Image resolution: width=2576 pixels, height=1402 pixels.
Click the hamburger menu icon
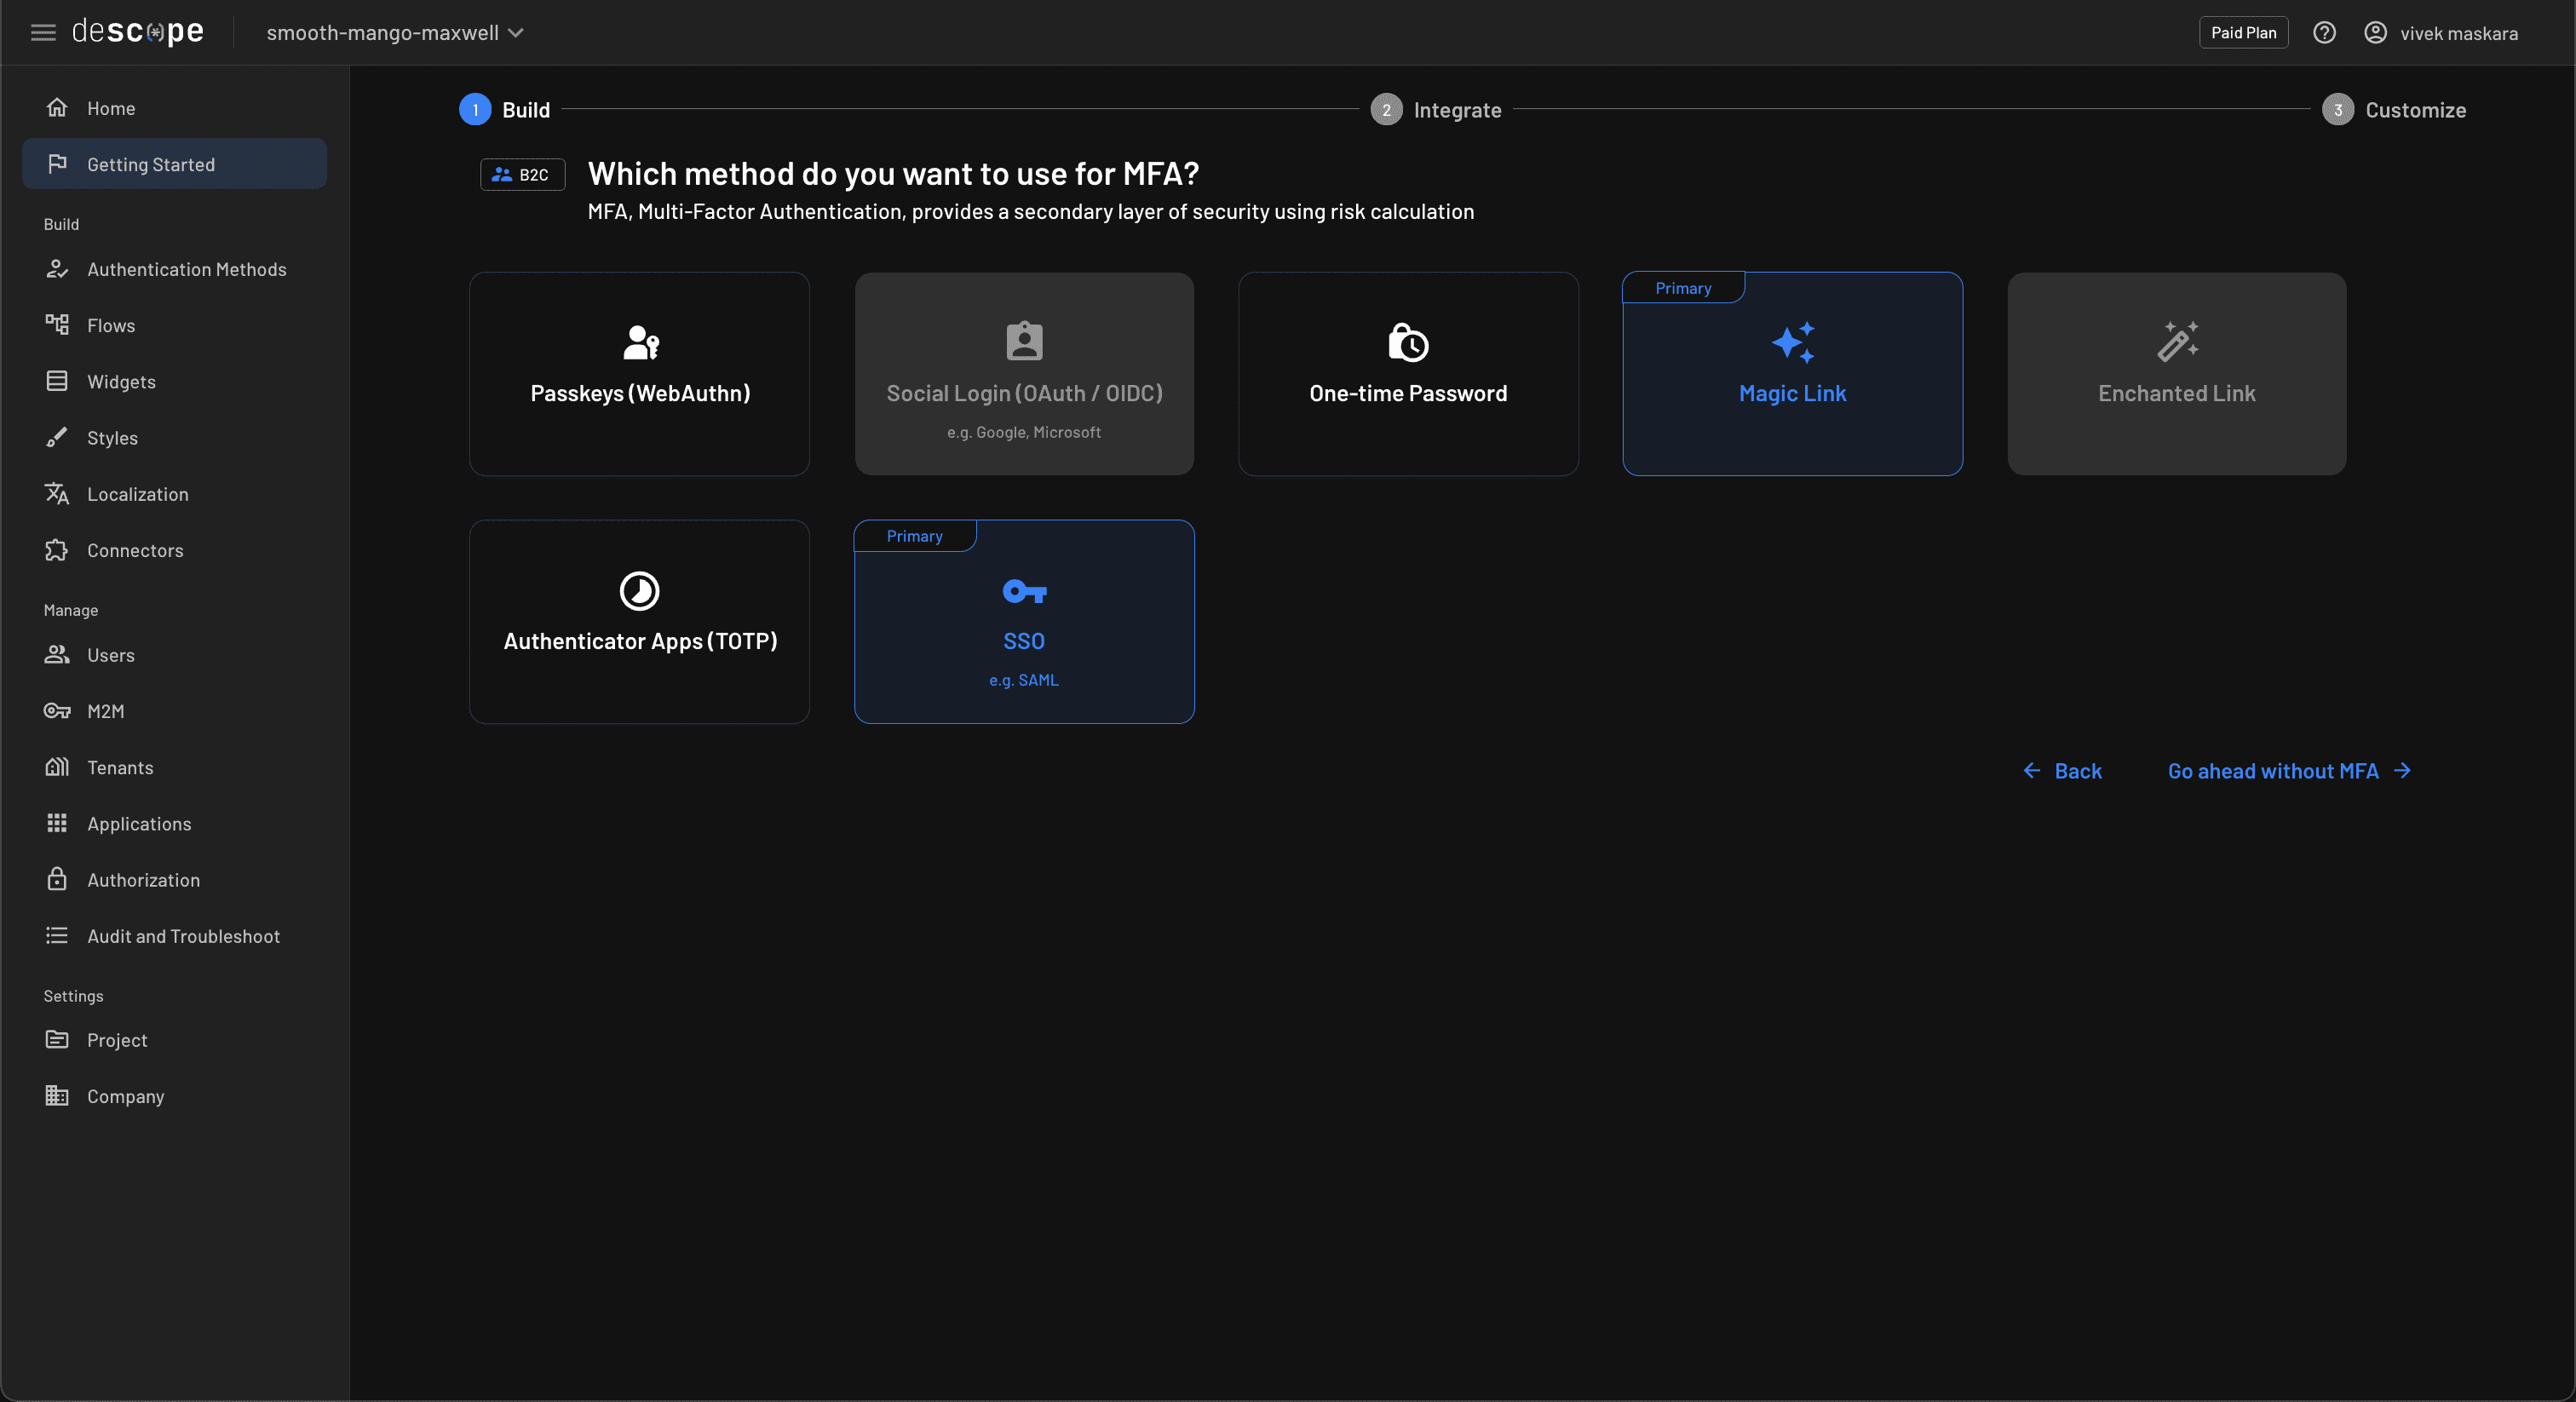(x=43, y=33)
